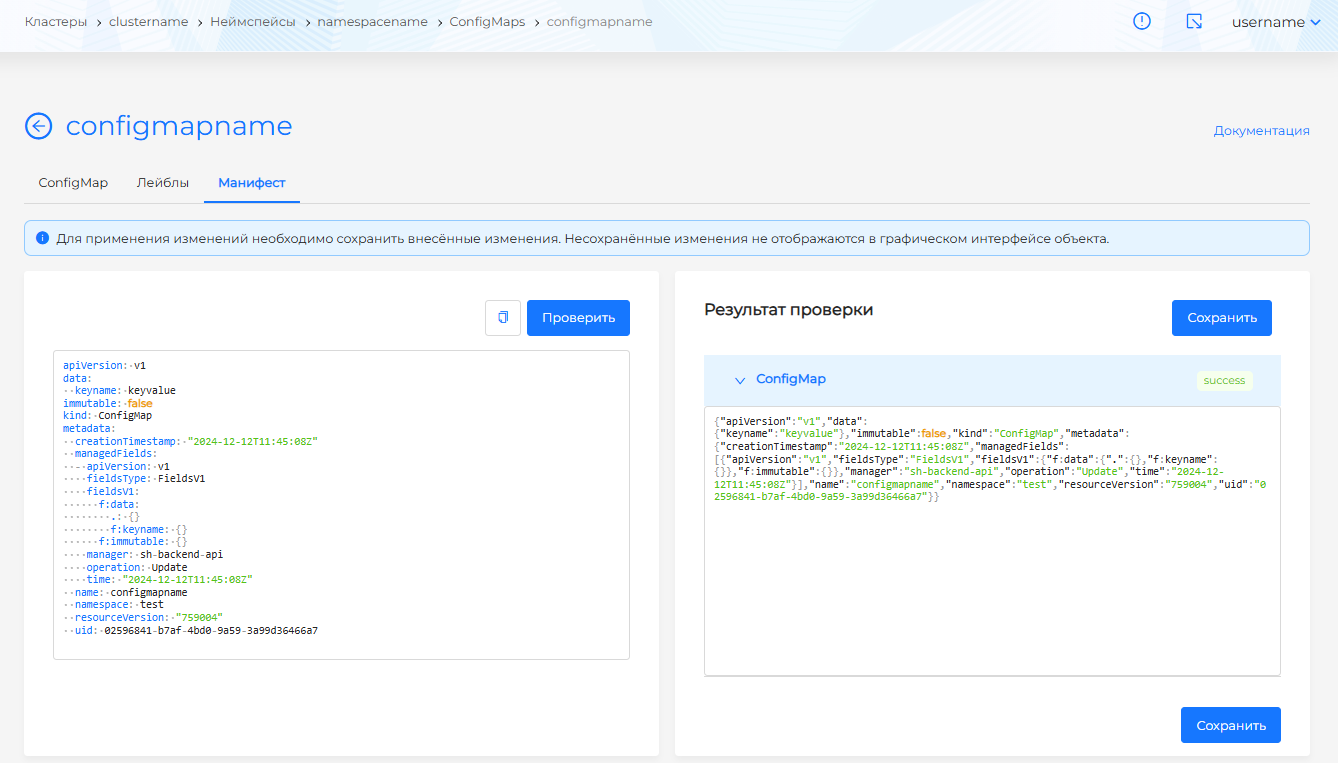1338x763 pixels.
Task: Go to ConfigMaps breadcrumb link
Action: (x=487, y=21)
